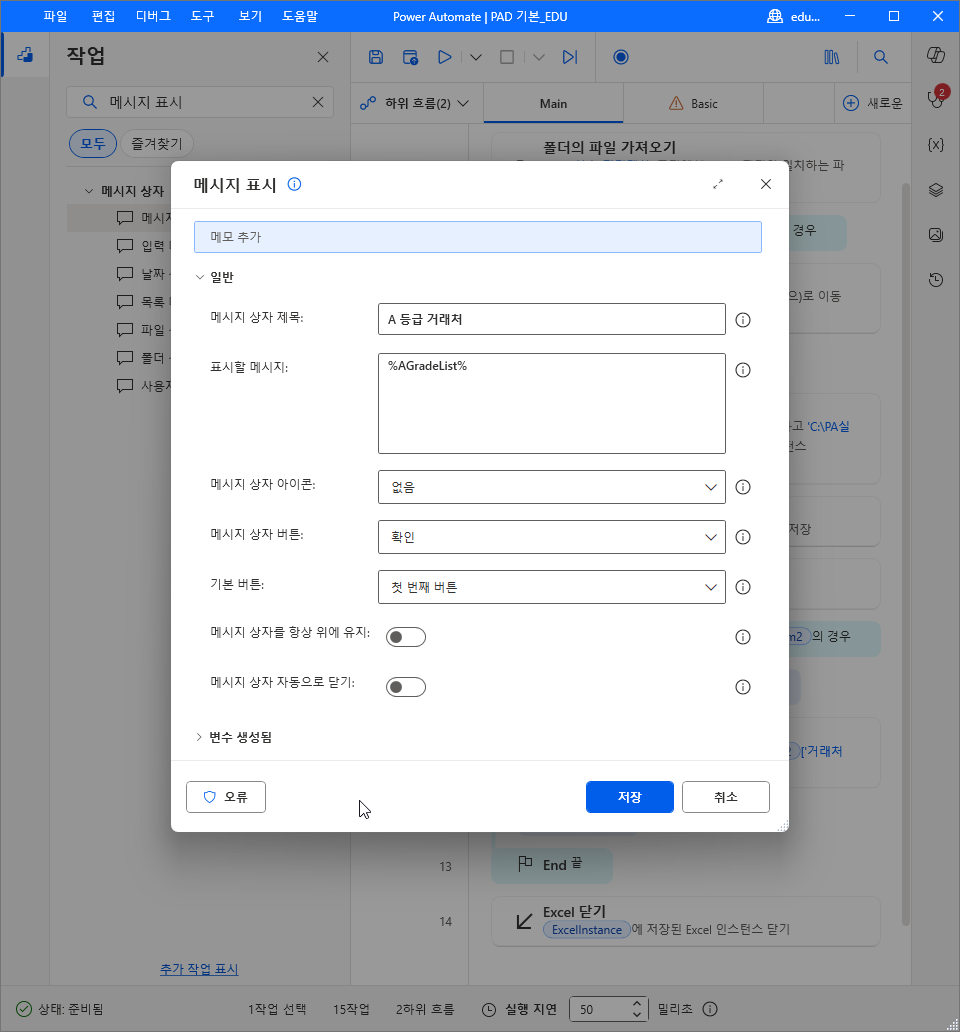Open the 디버그 menu
This screenshot has width=960, height=1032.
point(153,16)
